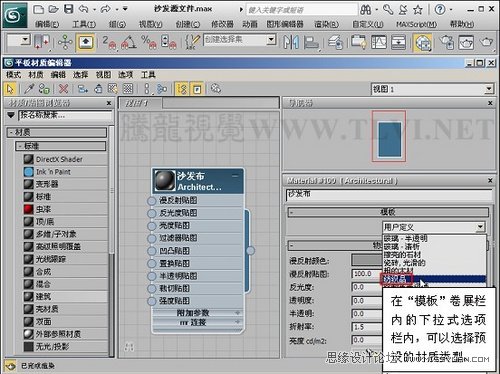Image resolution: width=500 pixels, height=374 pixels.
Task: Toggle the angle snap icon
Action: pos(129,42)
